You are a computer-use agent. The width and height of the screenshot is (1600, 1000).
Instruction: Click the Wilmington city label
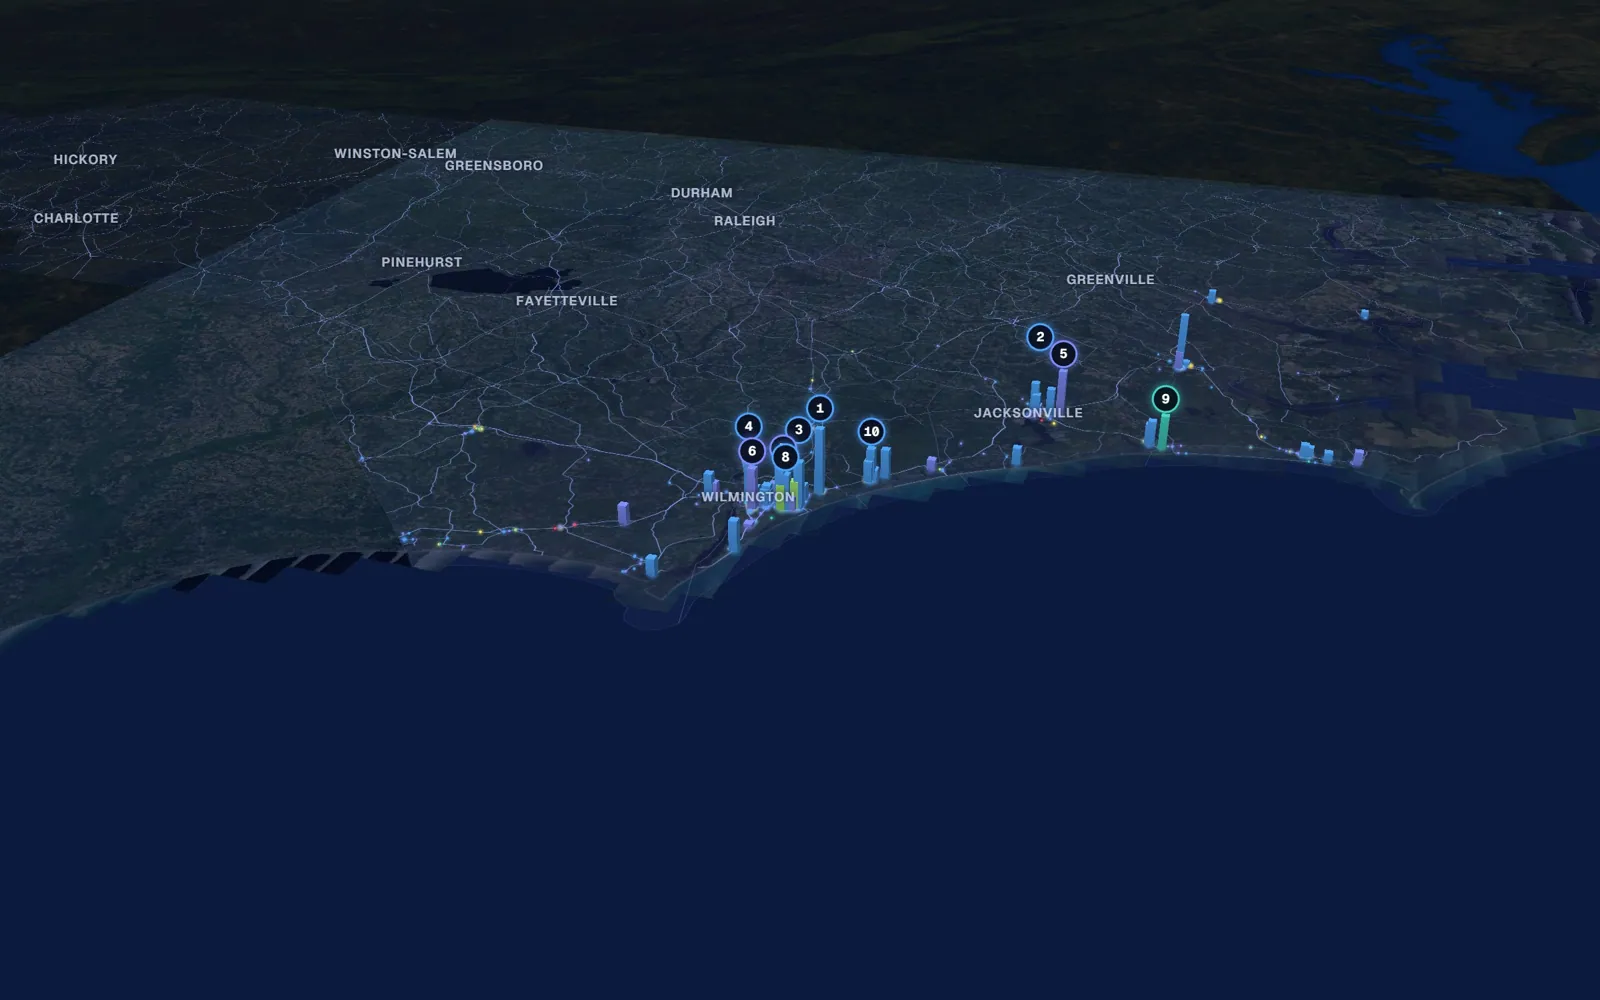coord(748,497)
